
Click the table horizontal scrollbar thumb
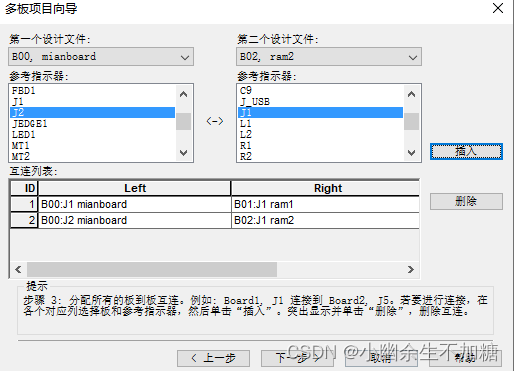(152, 269)
